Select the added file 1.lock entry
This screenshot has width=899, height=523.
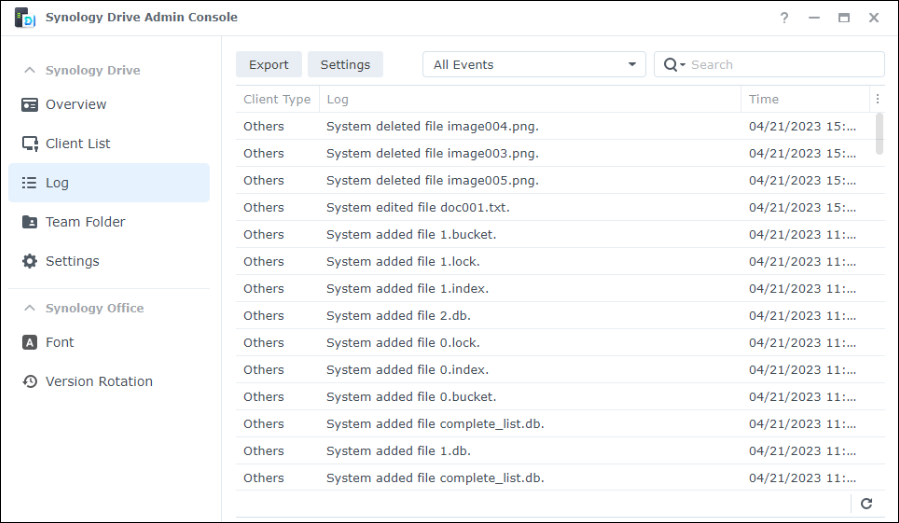pos(560,261)
